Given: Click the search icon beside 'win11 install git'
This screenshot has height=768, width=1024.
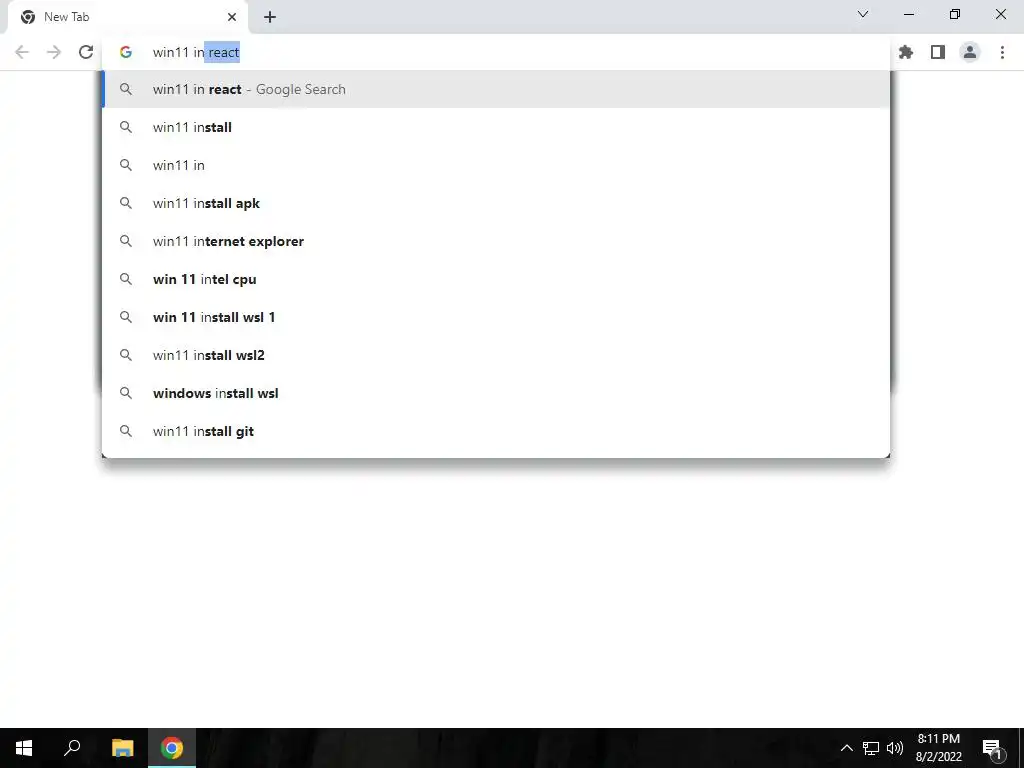Looking at the screenshot, I should [126, 431].
